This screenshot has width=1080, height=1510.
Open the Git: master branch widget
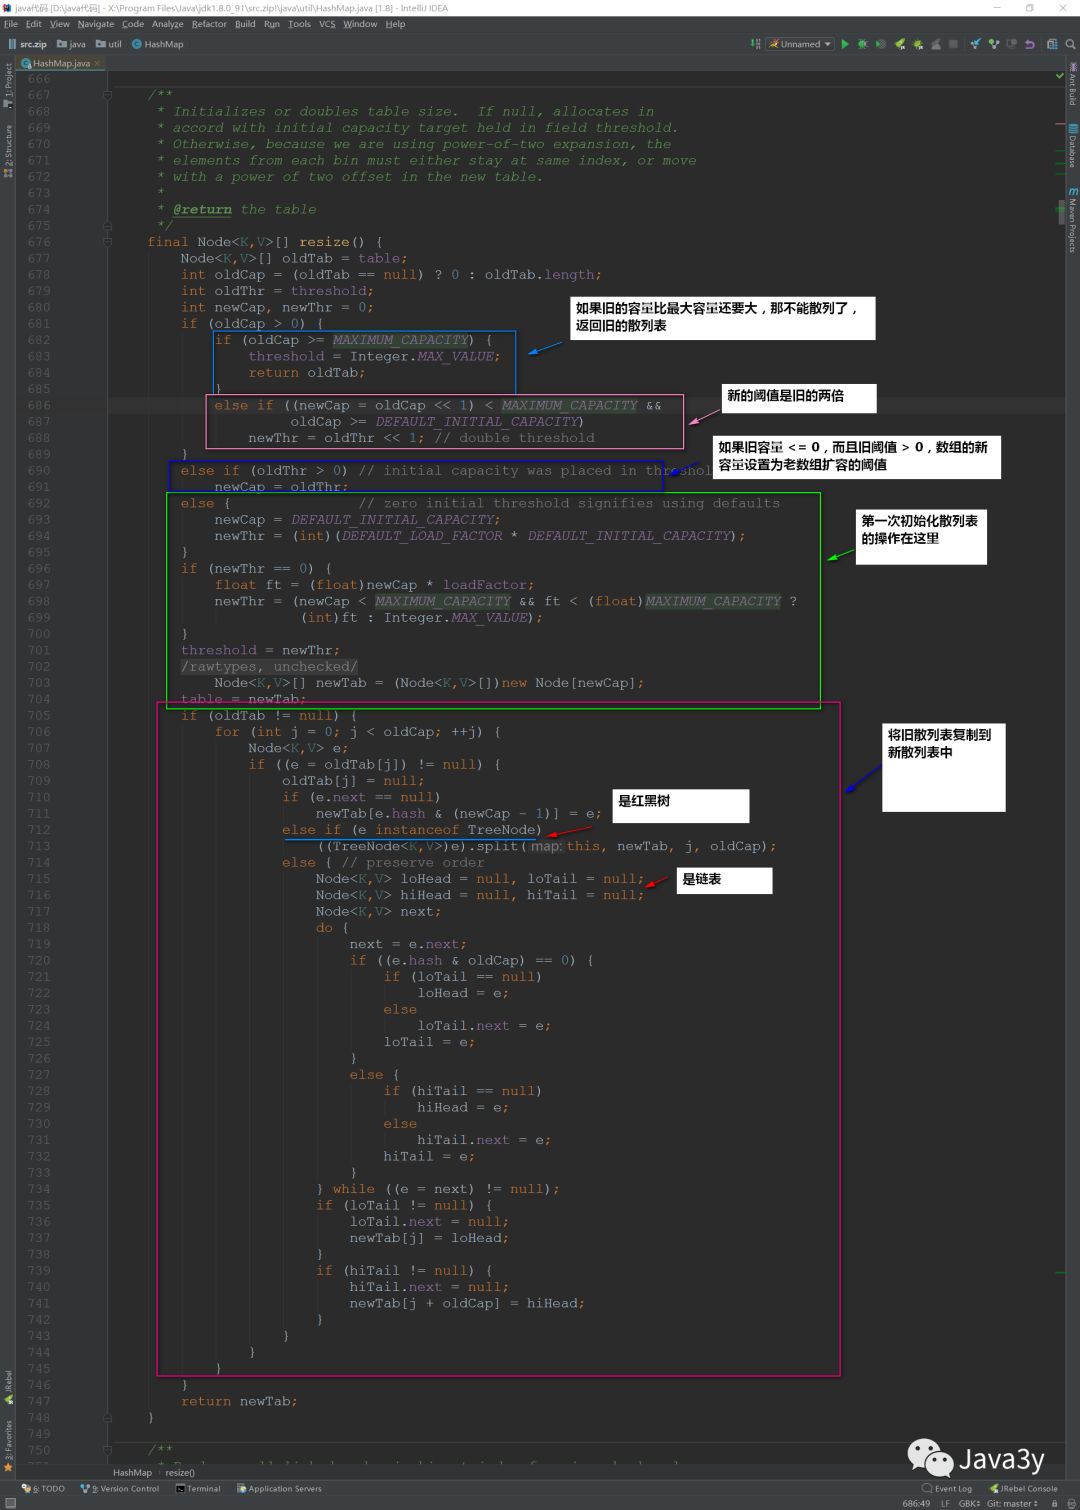tap(1012, 1503)
